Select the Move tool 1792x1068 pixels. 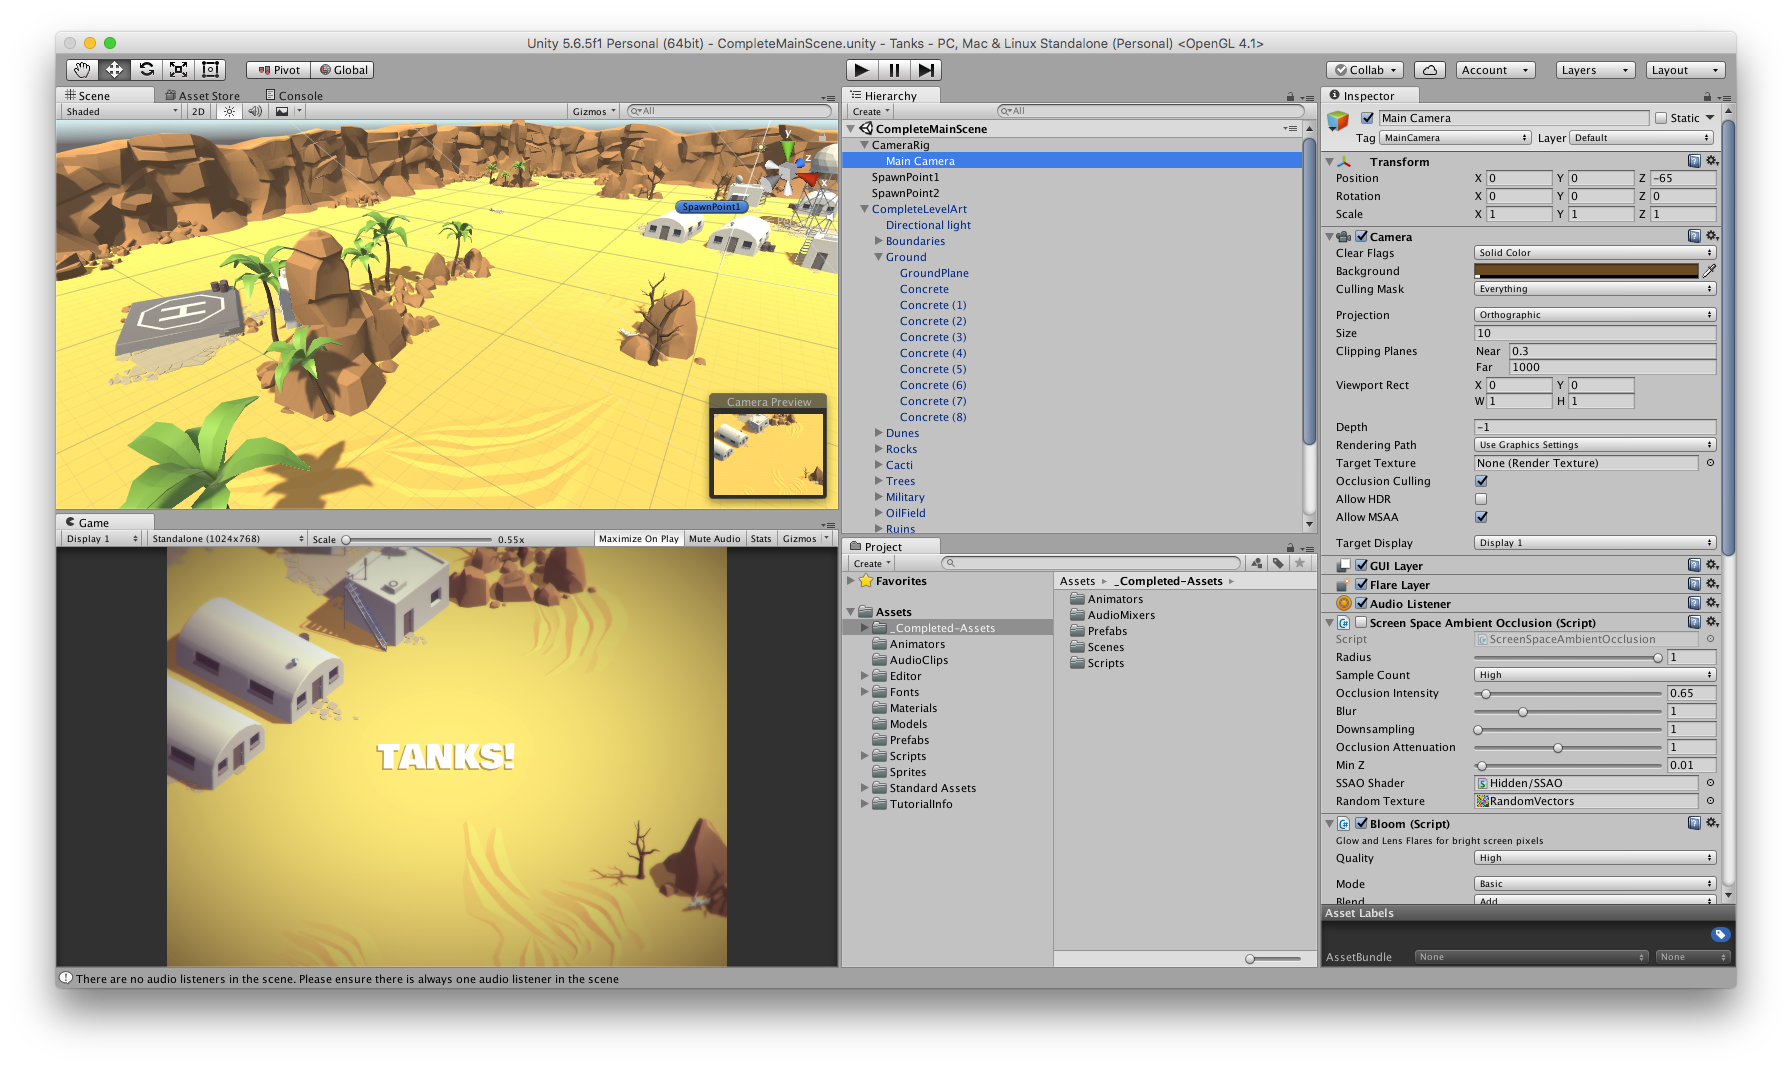(114, 69)
